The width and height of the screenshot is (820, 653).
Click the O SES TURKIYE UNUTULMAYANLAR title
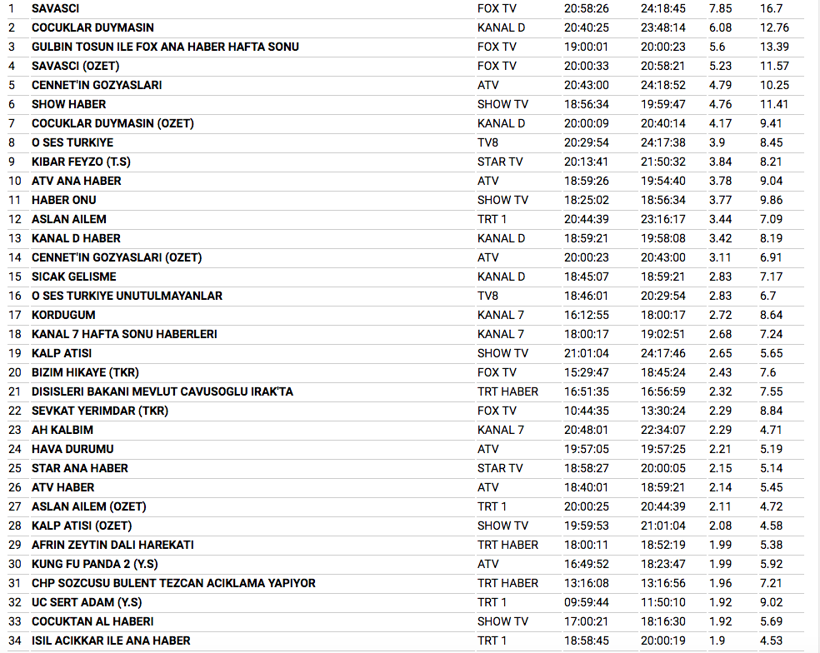tap(127, 296)
